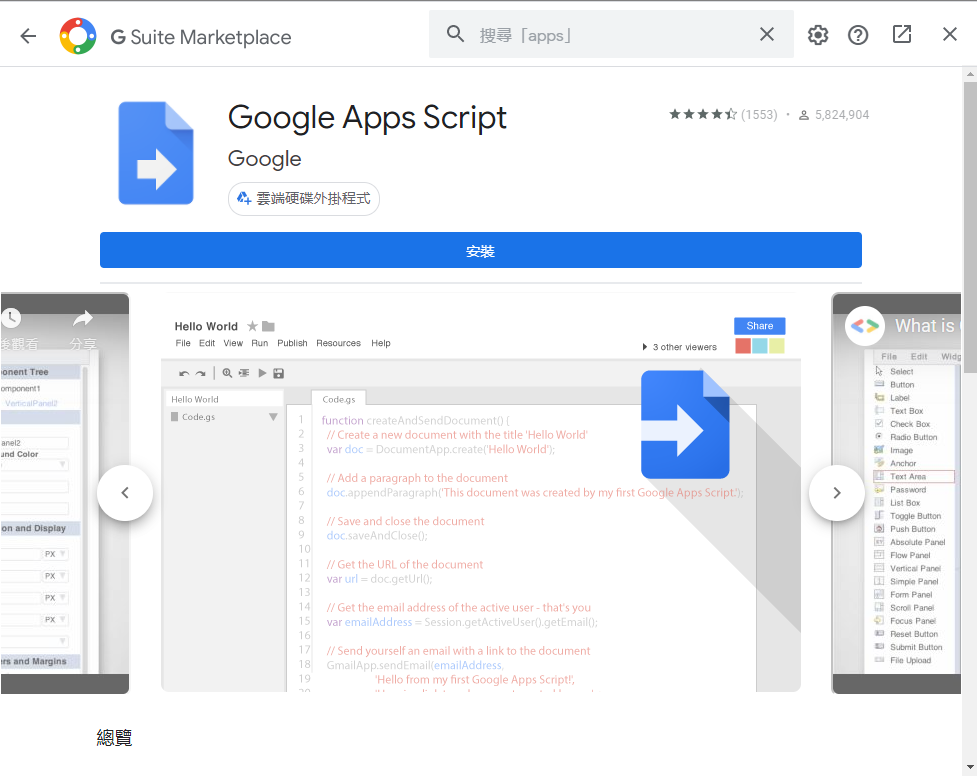The width and height of the screenshot is (977, 776).
Task: Click the blue install button
Action: point(480,251)
